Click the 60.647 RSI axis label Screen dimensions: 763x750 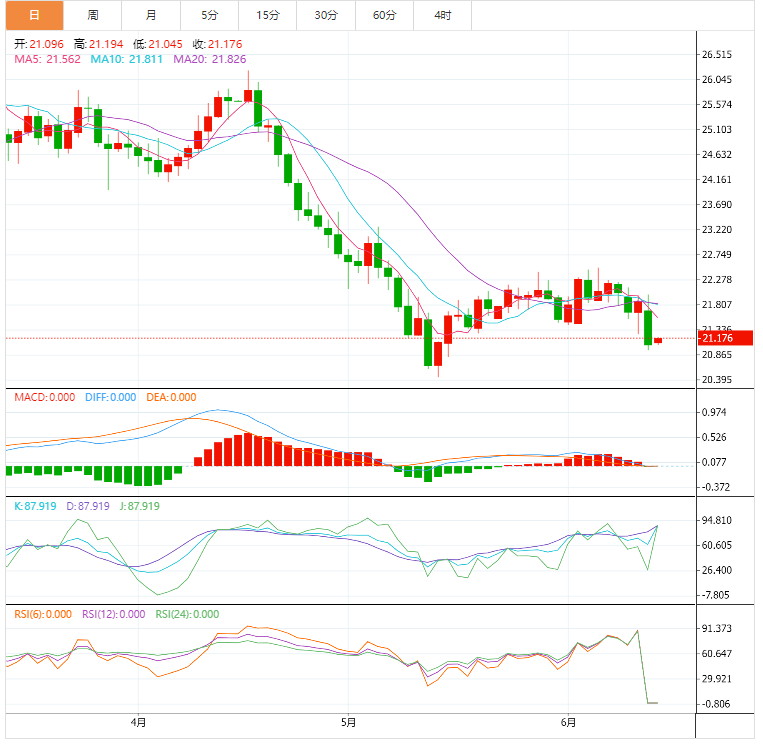coord(717,654)
